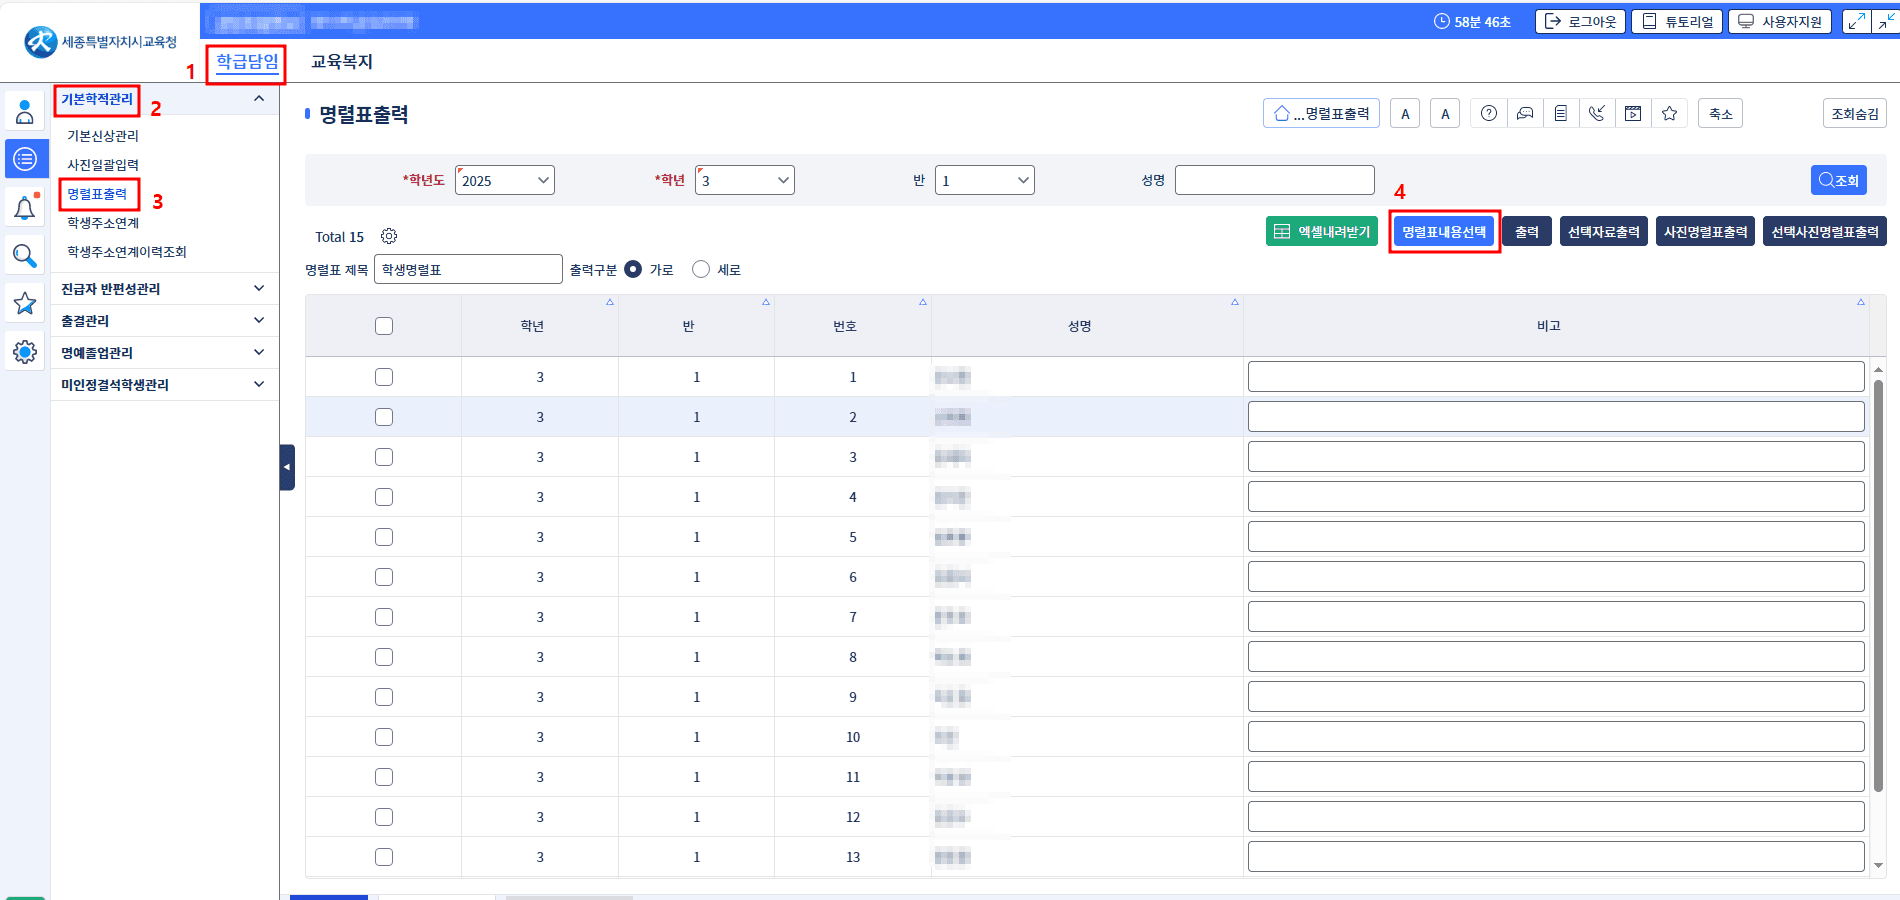
Task: Click the 조회 search button
Action: 1839,180
